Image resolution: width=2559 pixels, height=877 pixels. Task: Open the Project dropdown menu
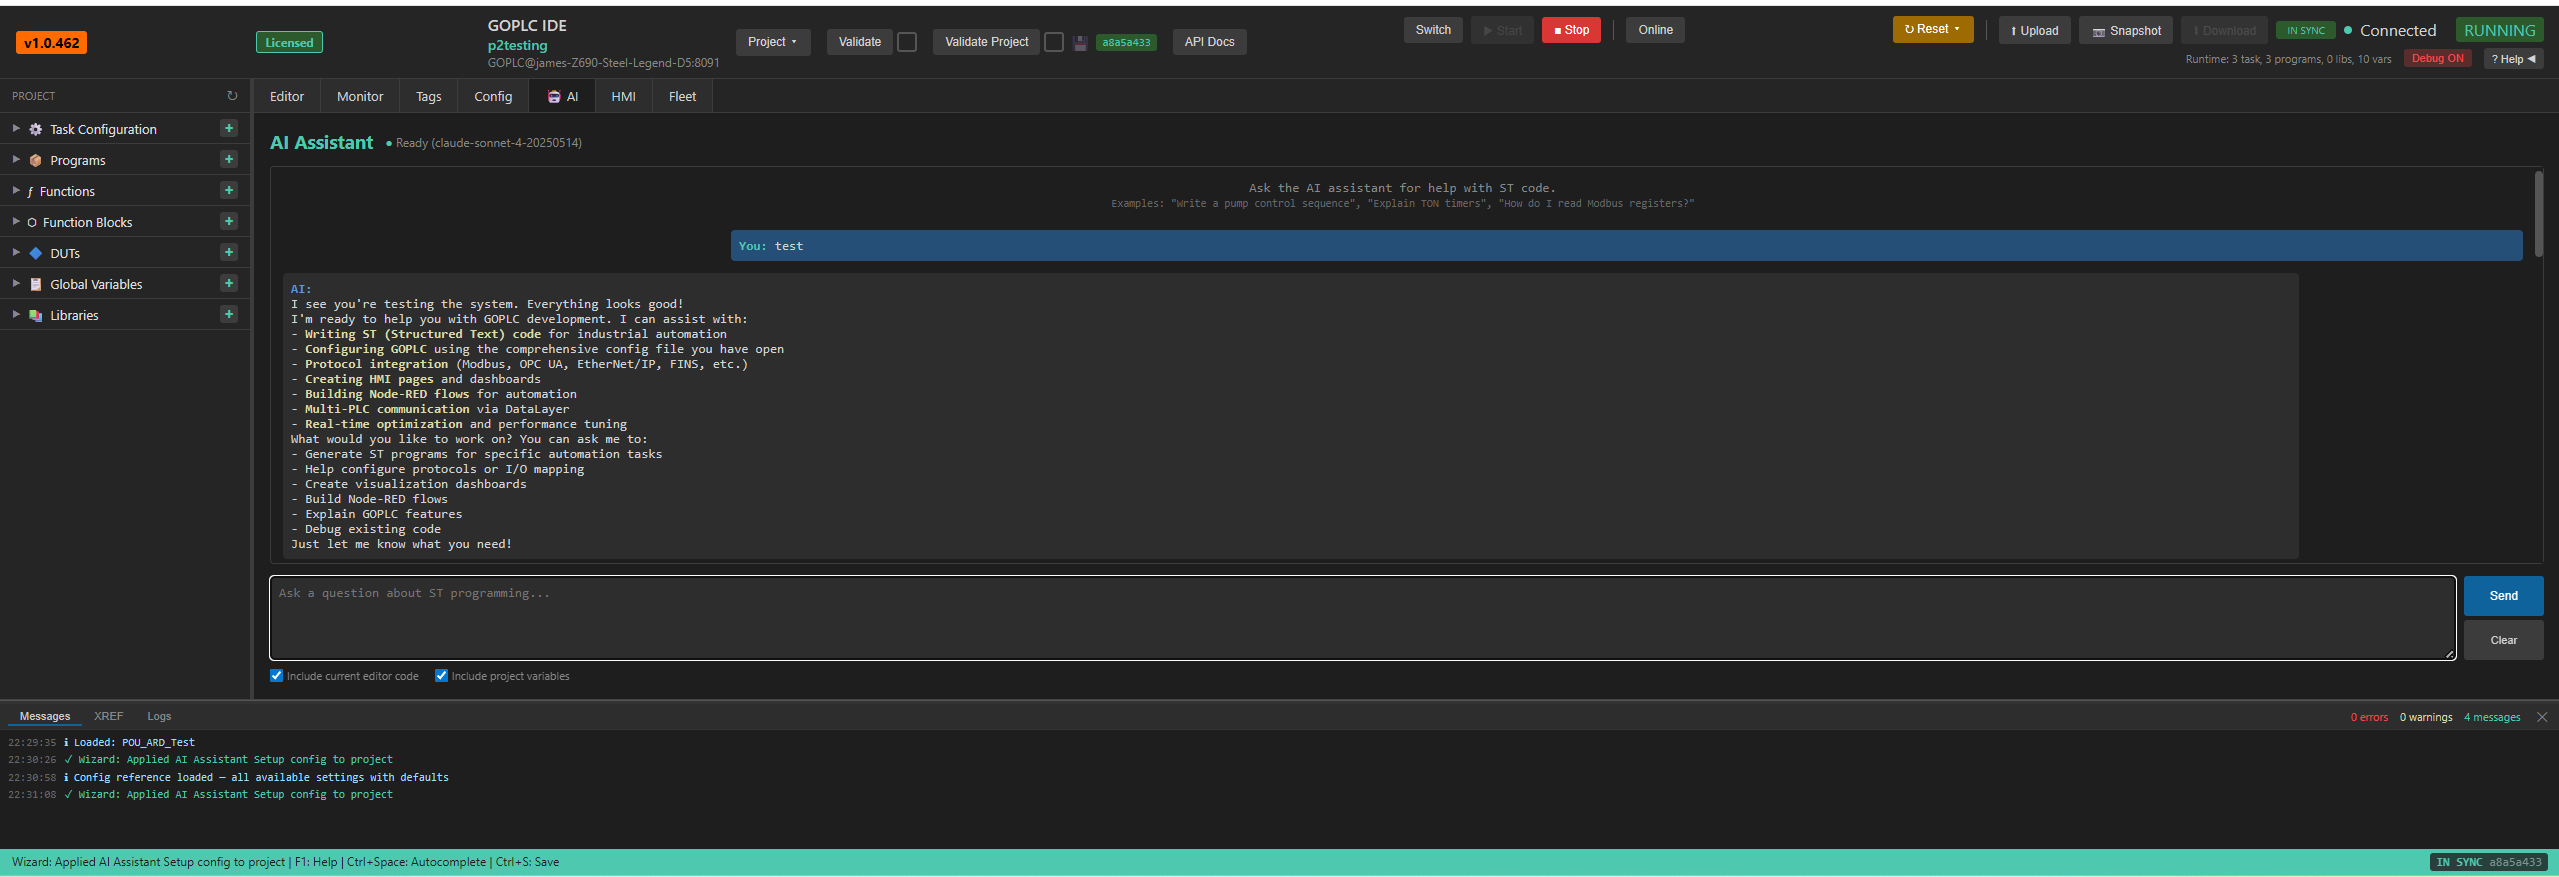772,42
